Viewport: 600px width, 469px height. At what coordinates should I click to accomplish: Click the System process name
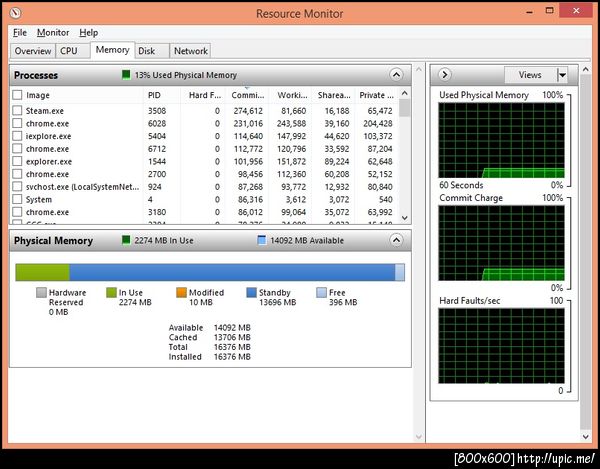pyautogui.click(x=39, y=199)
